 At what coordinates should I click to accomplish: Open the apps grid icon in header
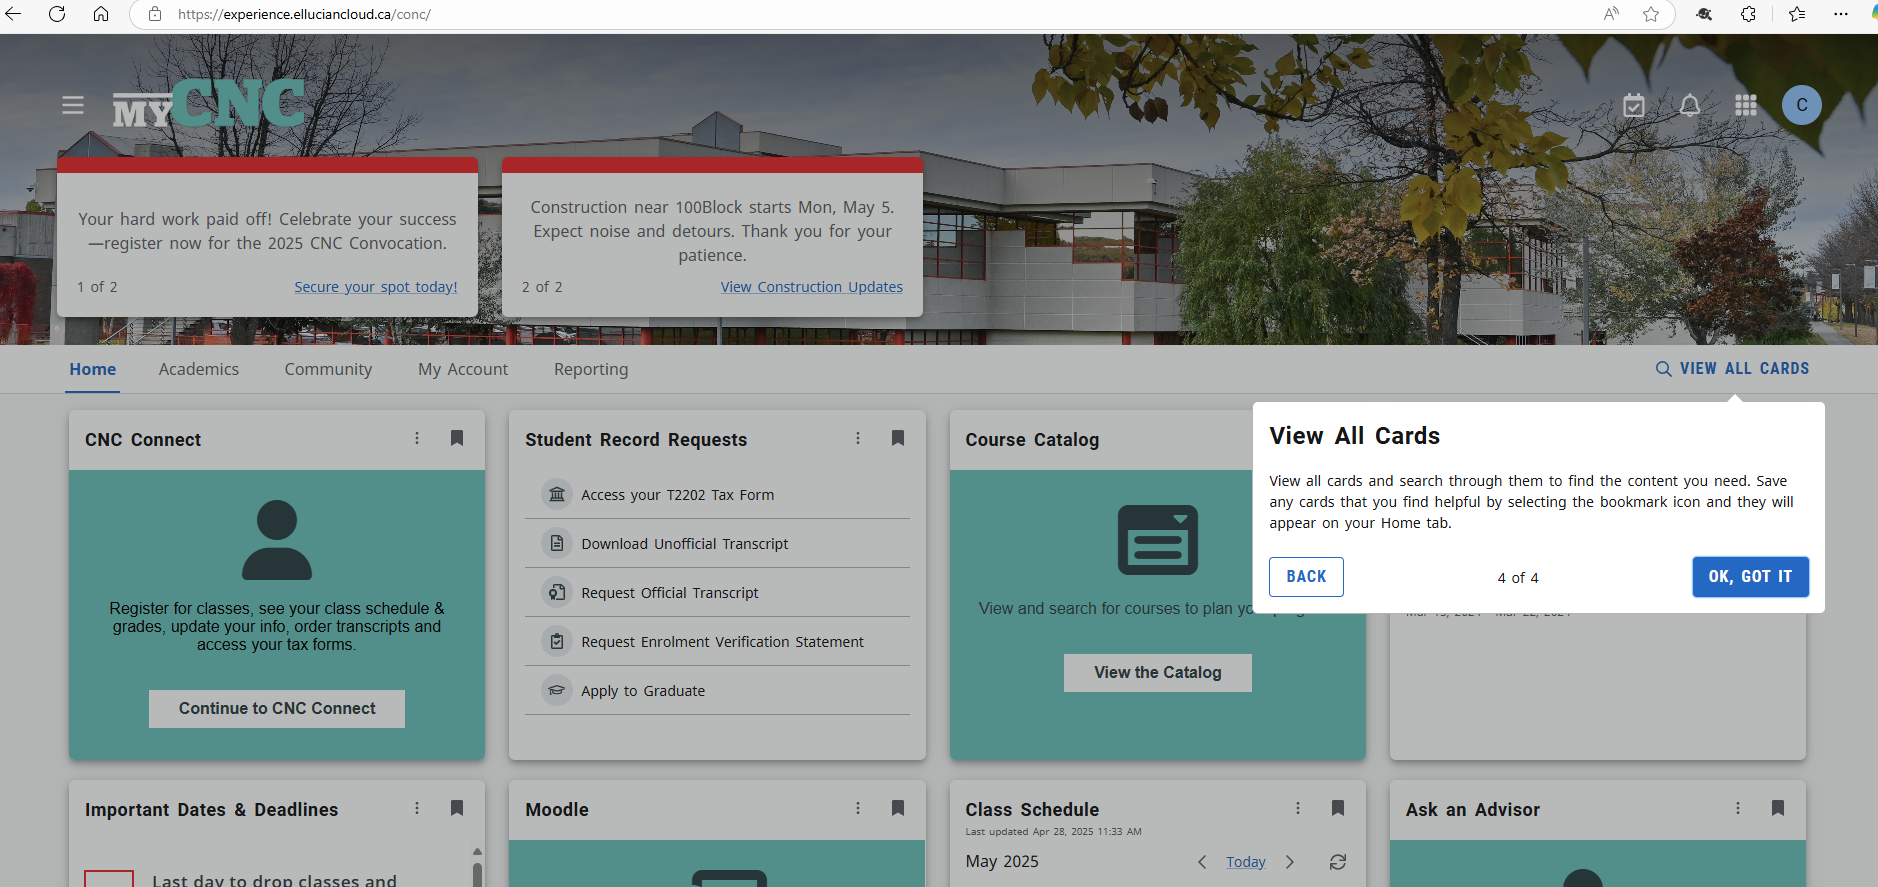tap(1746, 105)
